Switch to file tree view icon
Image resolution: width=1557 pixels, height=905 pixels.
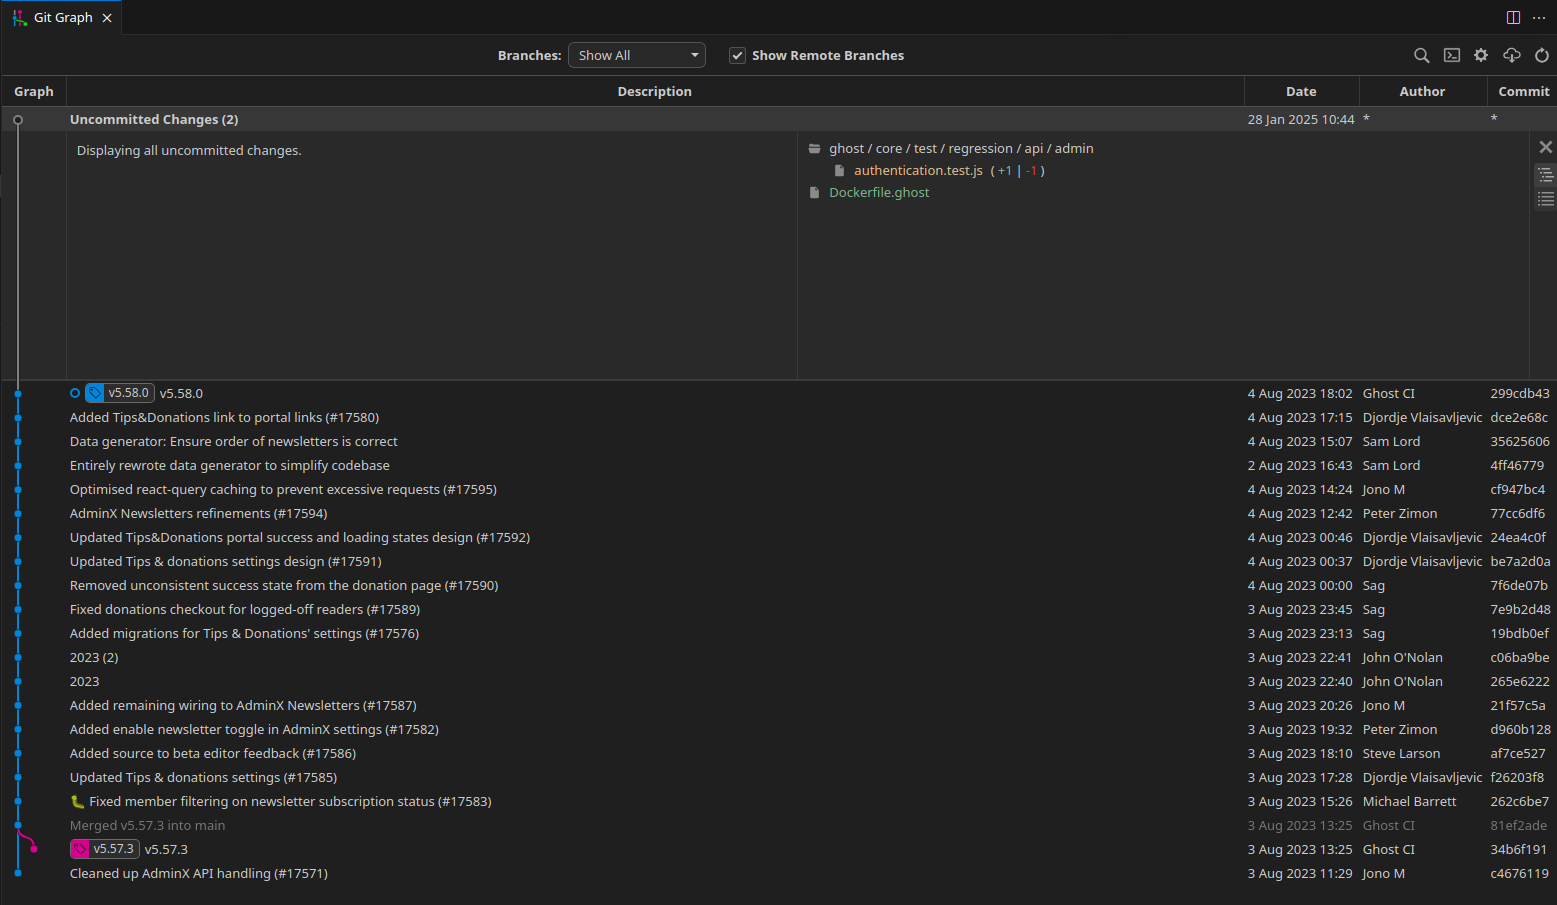pos(1545,175)
